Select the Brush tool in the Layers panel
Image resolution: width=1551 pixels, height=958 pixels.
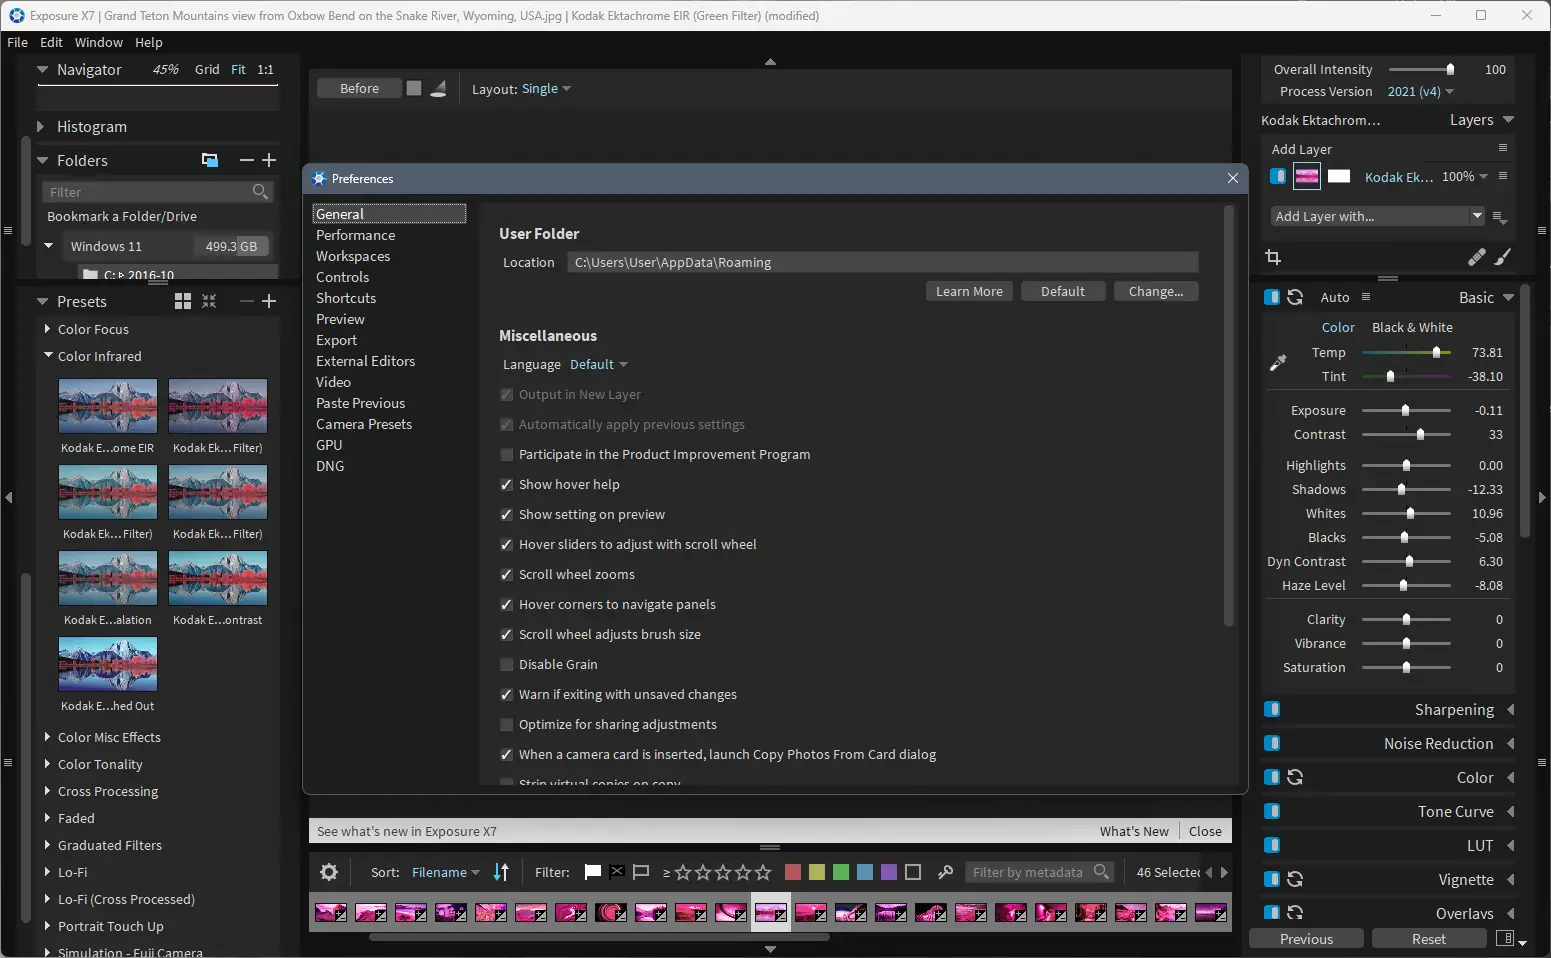coord(1502,257)
